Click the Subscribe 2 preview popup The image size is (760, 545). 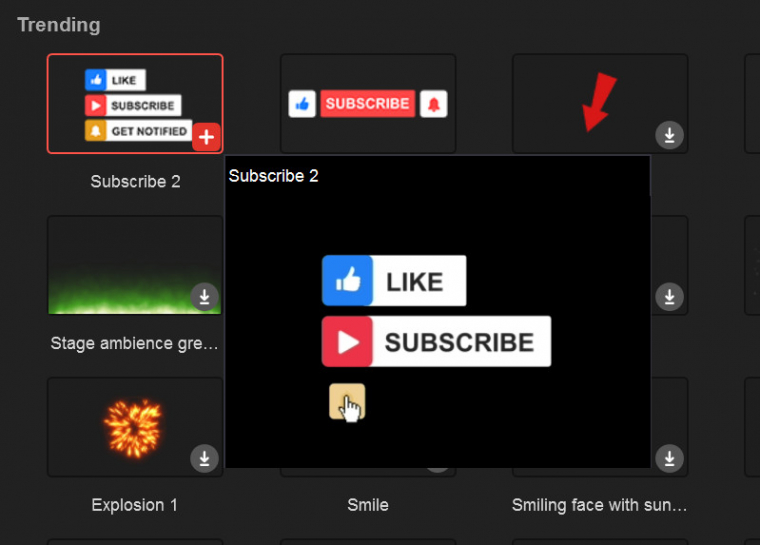(x=438, y=312)
